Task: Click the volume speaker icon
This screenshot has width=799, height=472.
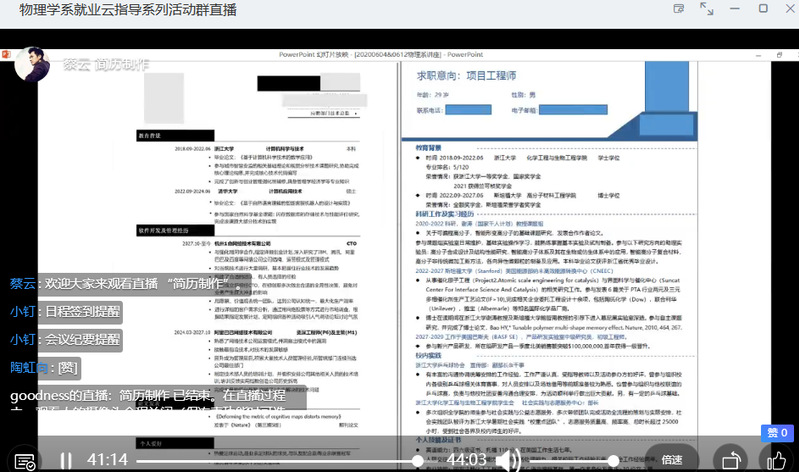Action: coord(508,460)
